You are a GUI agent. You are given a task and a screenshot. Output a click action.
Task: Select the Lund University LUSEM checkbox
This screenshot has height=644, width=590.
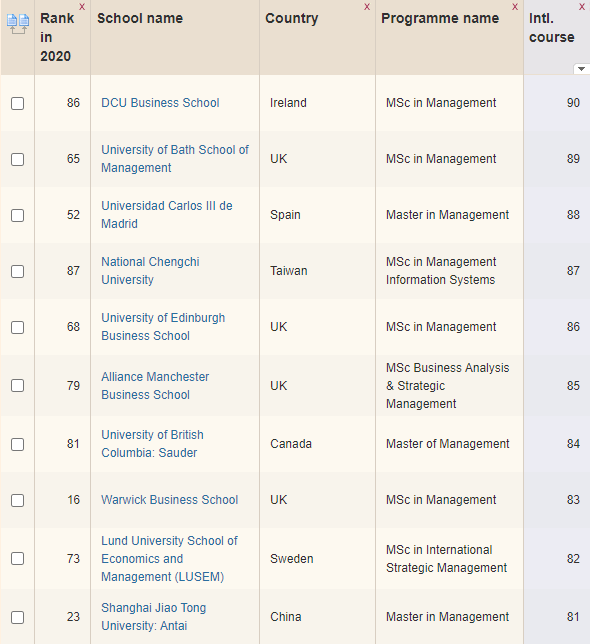tap(17, 559)
